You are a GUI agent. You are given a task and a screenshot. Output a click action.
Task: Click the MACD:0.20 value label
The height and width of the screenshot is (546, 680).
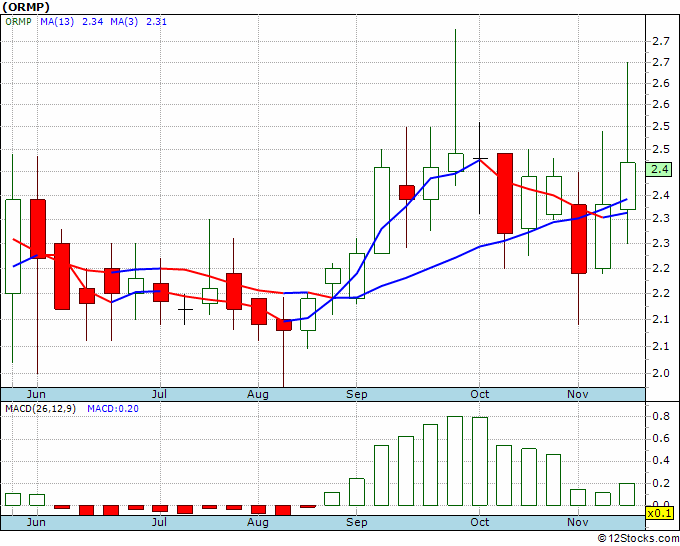click(113, 409)
